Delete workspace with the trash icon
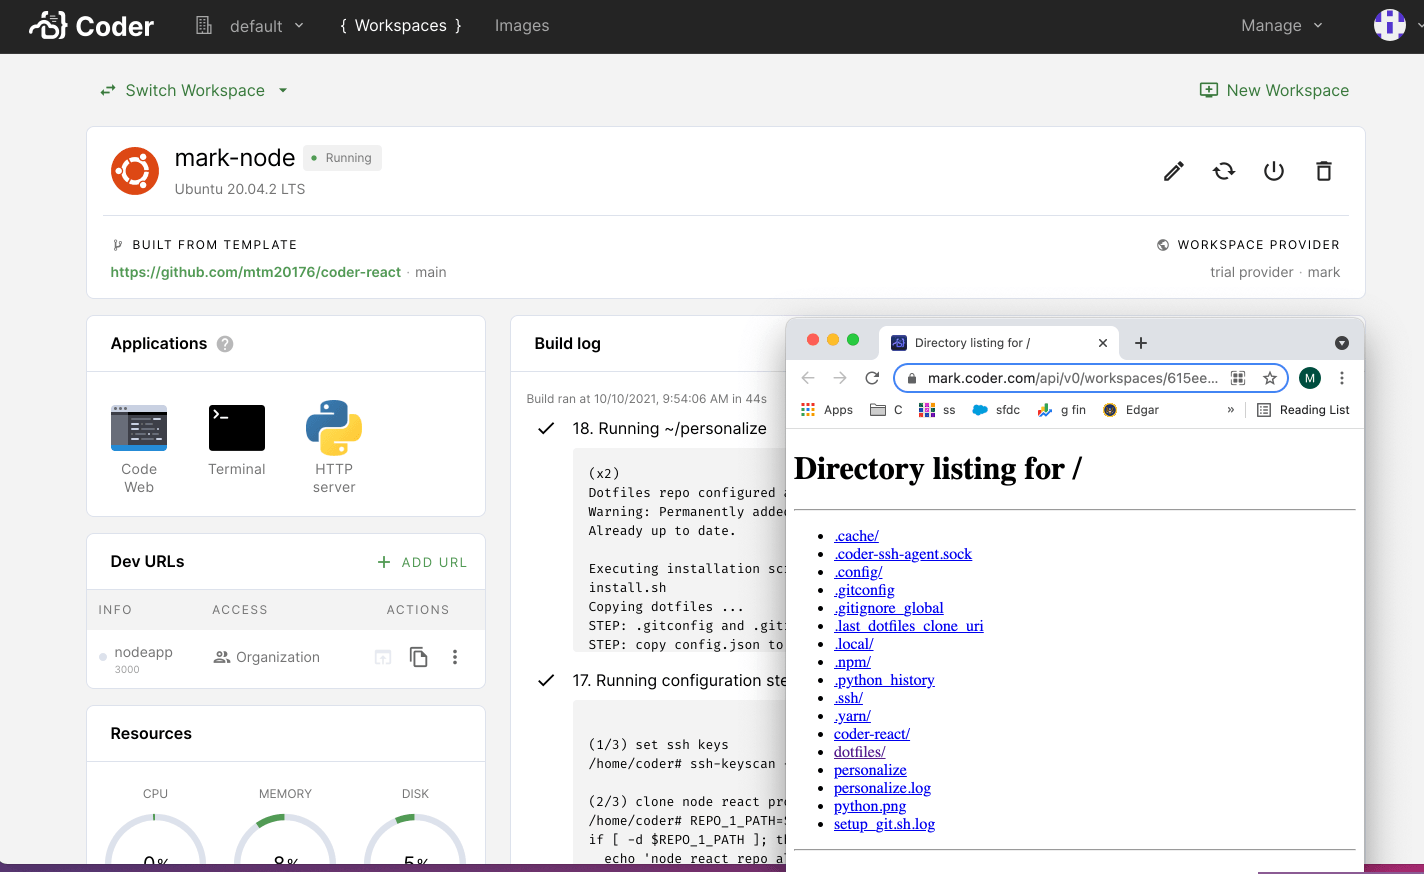 click(1324, 171)
